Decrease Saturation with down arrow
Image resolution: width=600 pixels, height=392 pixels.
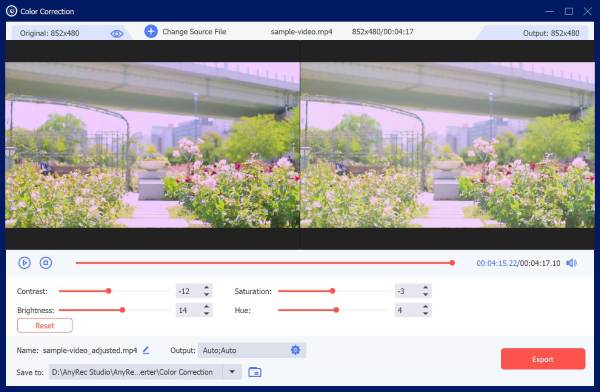[x=426, y=294]
